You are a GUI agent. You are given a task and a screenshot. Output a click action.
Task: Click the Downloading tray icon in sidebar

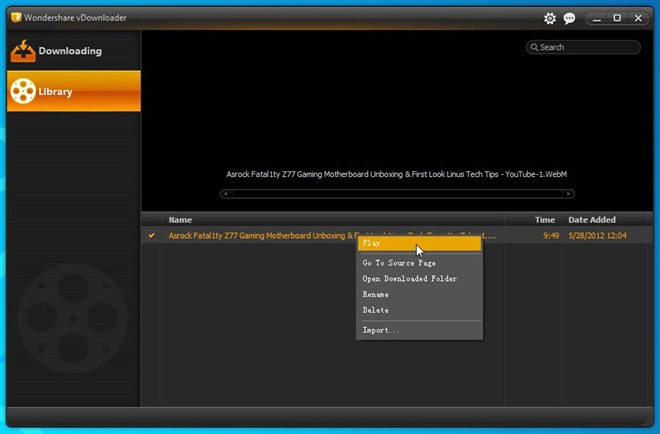coord(22,51)
